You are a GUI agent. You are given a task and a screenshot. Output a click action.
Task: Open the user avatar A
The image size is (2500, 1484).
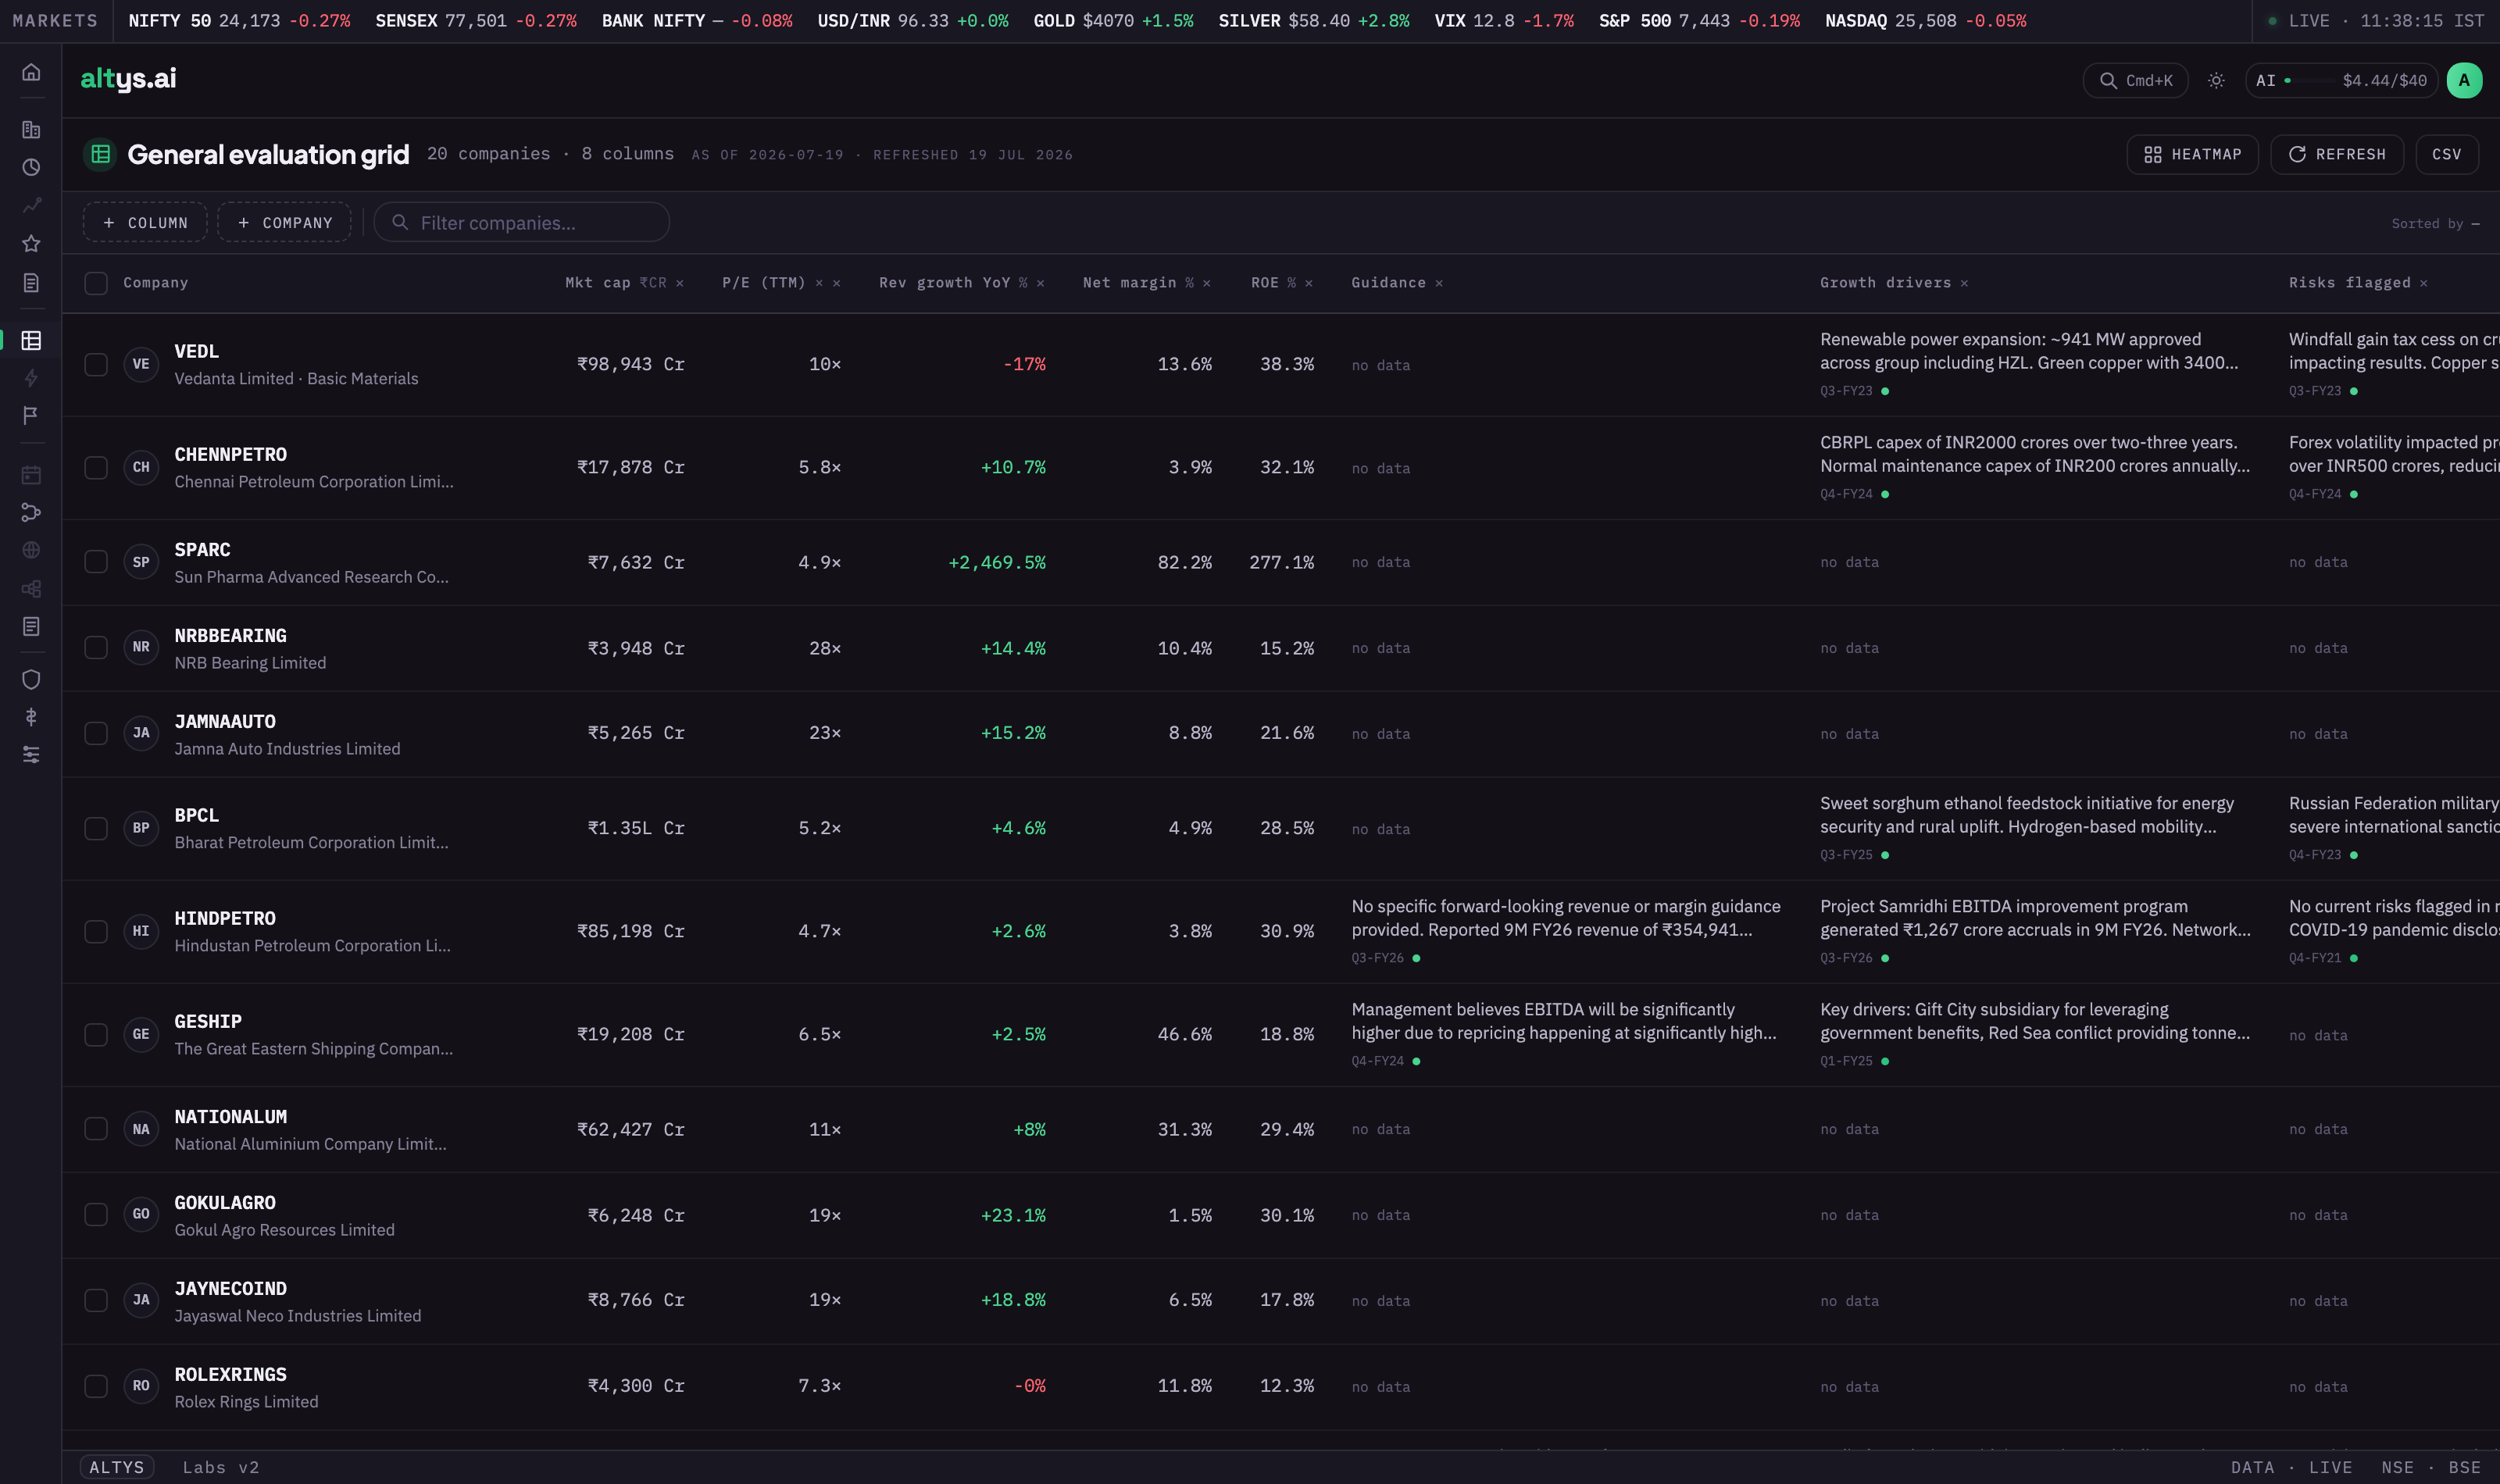[2464, 80]
